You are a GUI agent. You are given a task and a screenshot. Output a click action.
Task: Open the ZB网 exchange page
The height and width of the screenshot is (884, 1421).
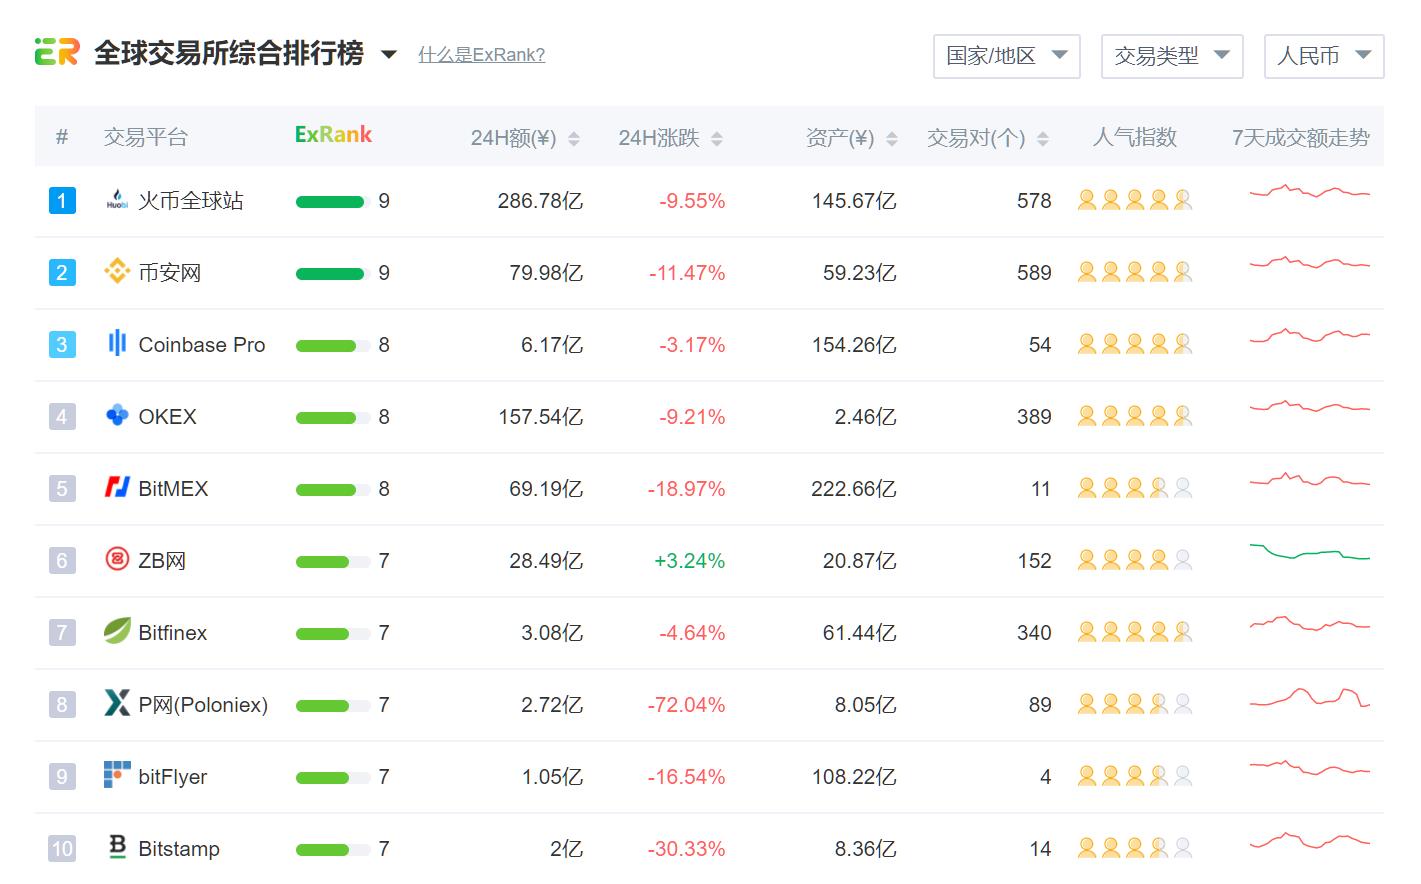pyautogui.click(x=162, y=561)
